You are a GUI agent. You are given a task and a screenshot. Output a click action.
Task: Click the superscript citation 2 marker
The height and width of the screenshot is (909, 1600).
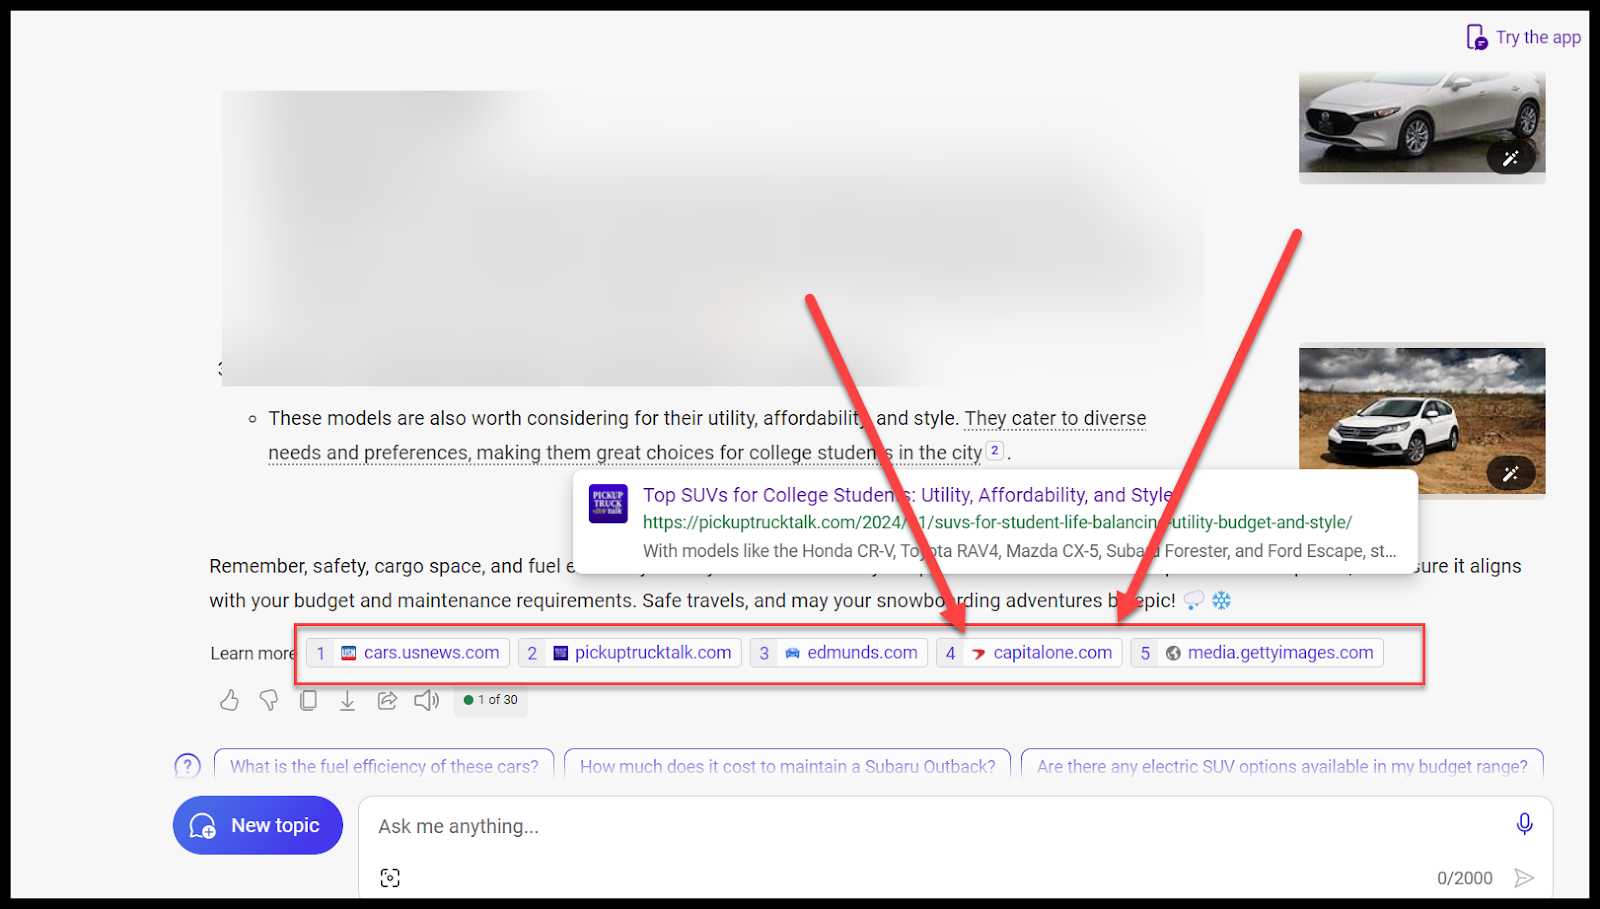(x=994, y=450)
